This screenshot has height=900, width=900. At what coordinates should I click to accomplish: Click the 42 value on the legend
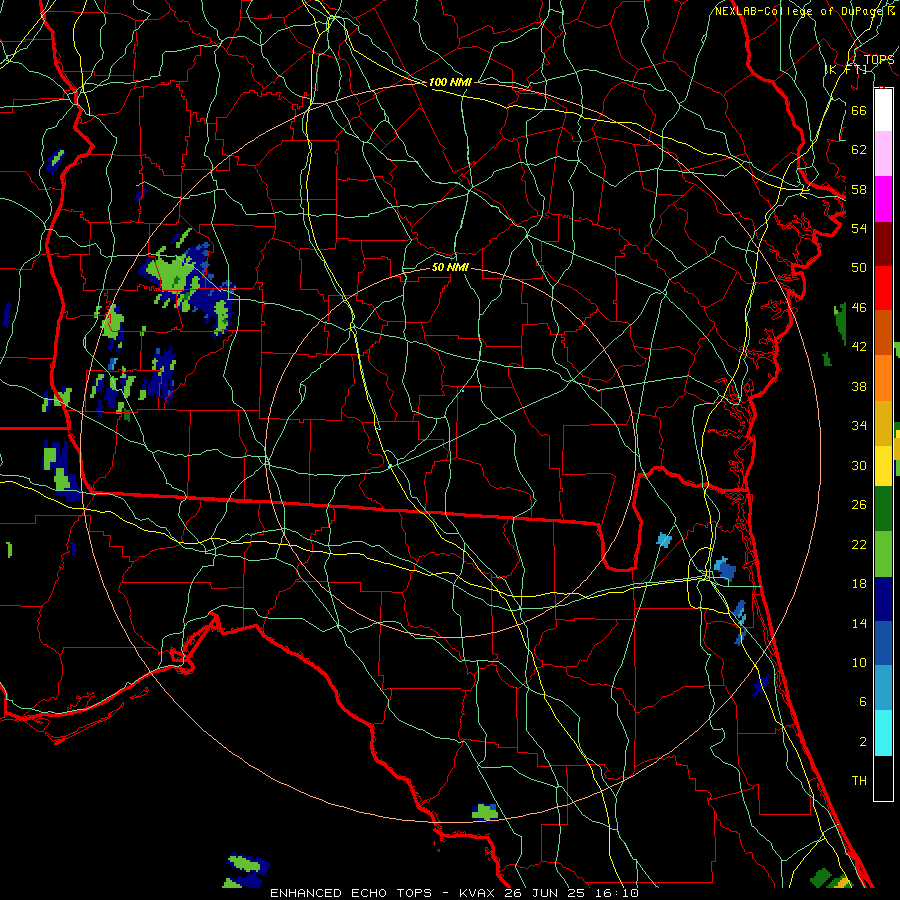coord(859,346)
